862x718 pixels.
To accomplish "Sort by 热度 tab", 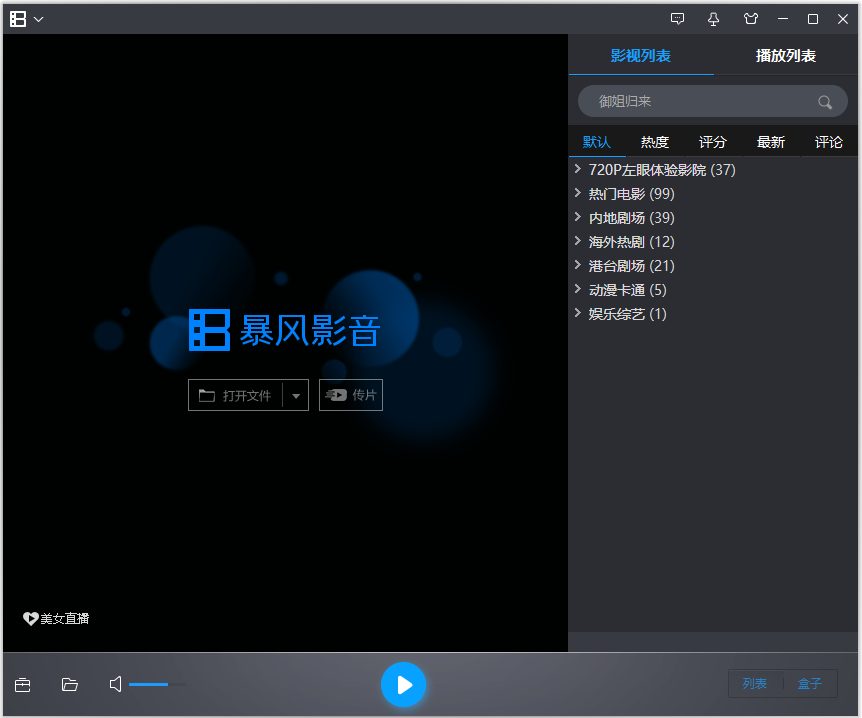I will point(655,142).
